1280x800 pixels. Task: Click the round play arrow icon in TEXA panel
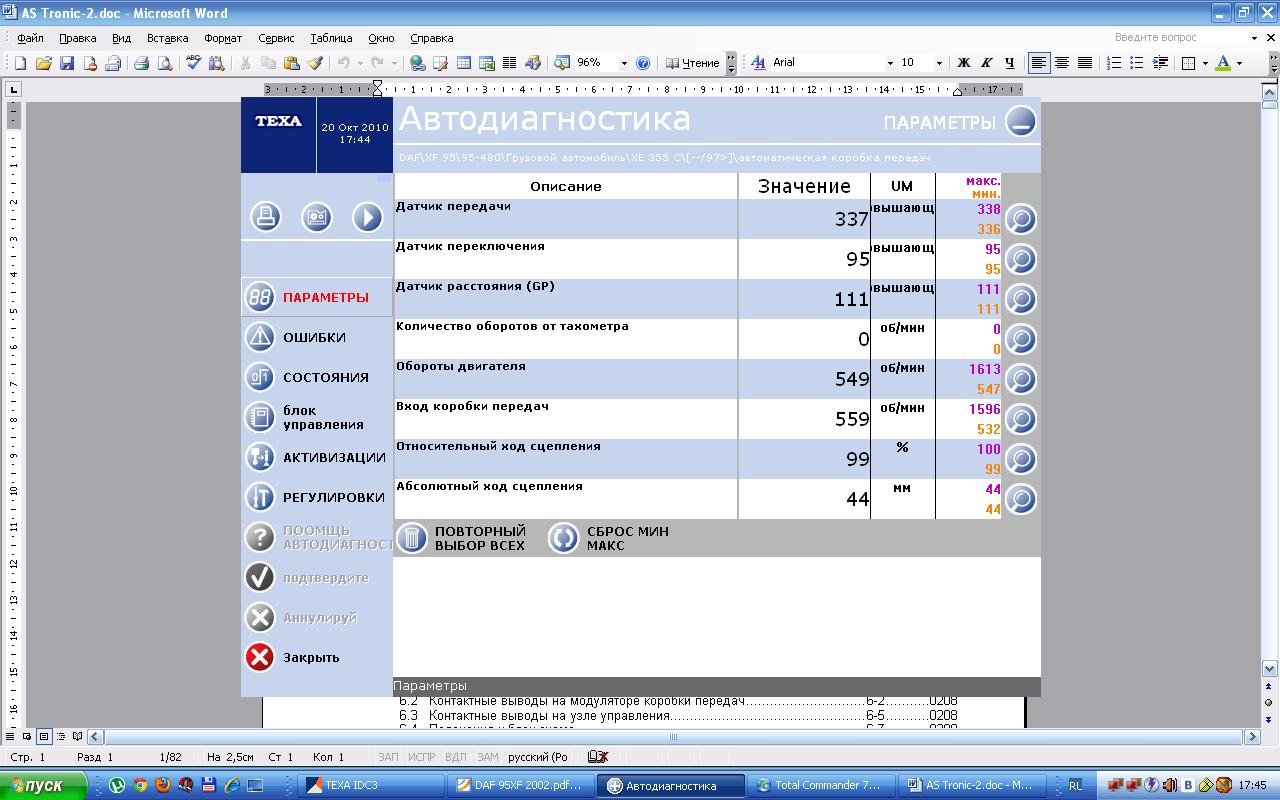368,217
